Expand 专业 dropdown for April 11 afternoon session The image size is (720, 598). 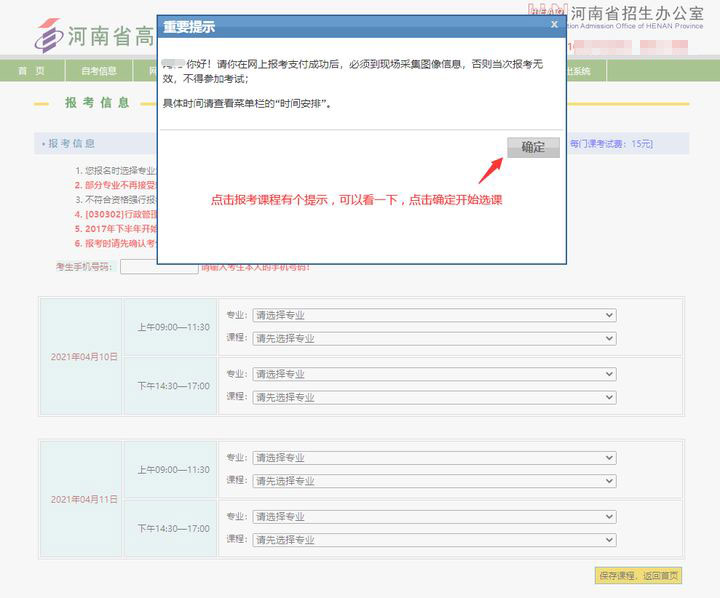coord(433,517)
